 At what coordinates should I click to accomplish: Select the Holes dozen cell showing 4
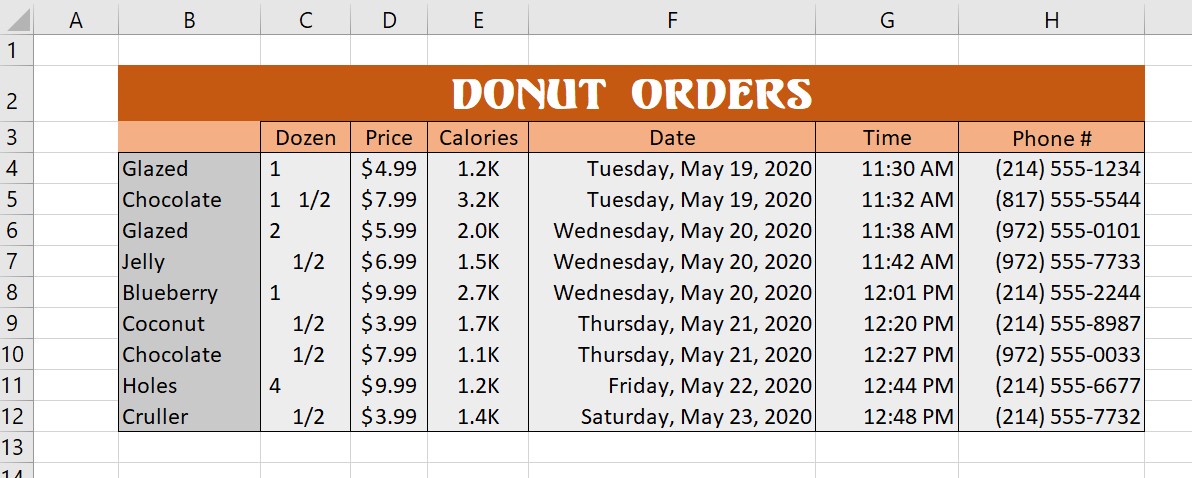coord(305,385)
